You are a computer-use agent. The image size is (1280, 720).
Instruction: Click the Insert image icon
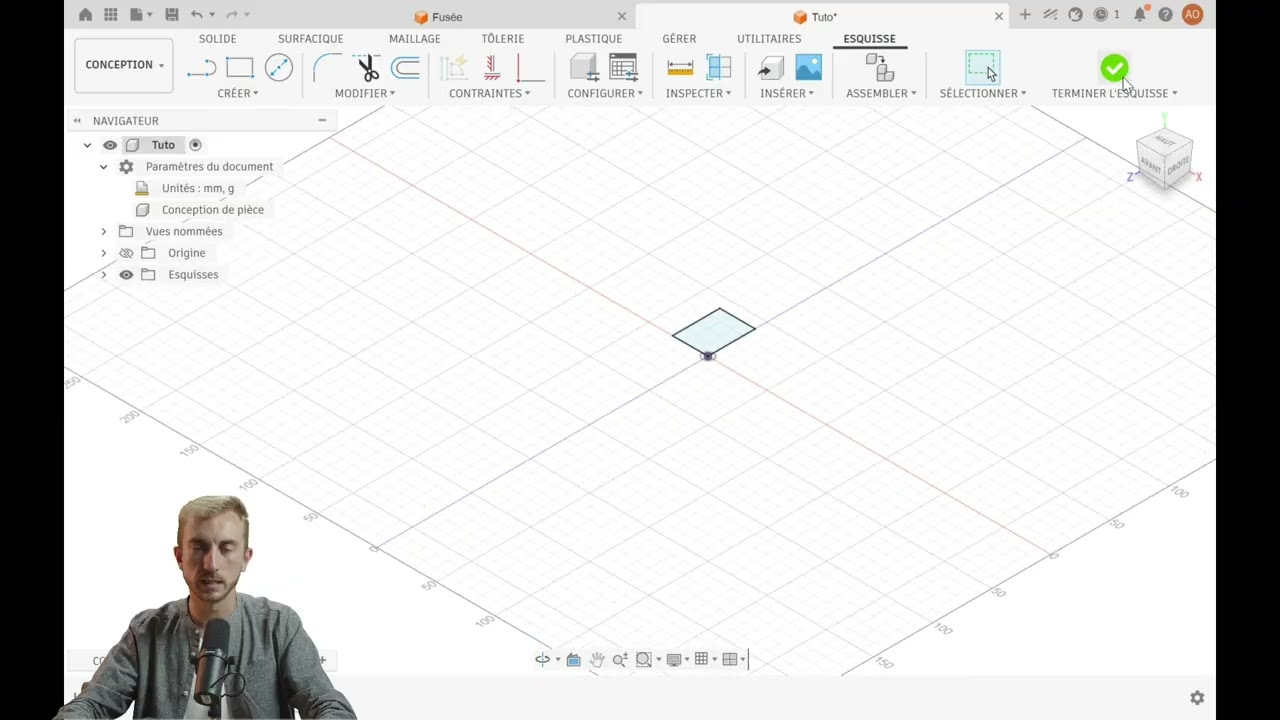(x=808, y=67)
